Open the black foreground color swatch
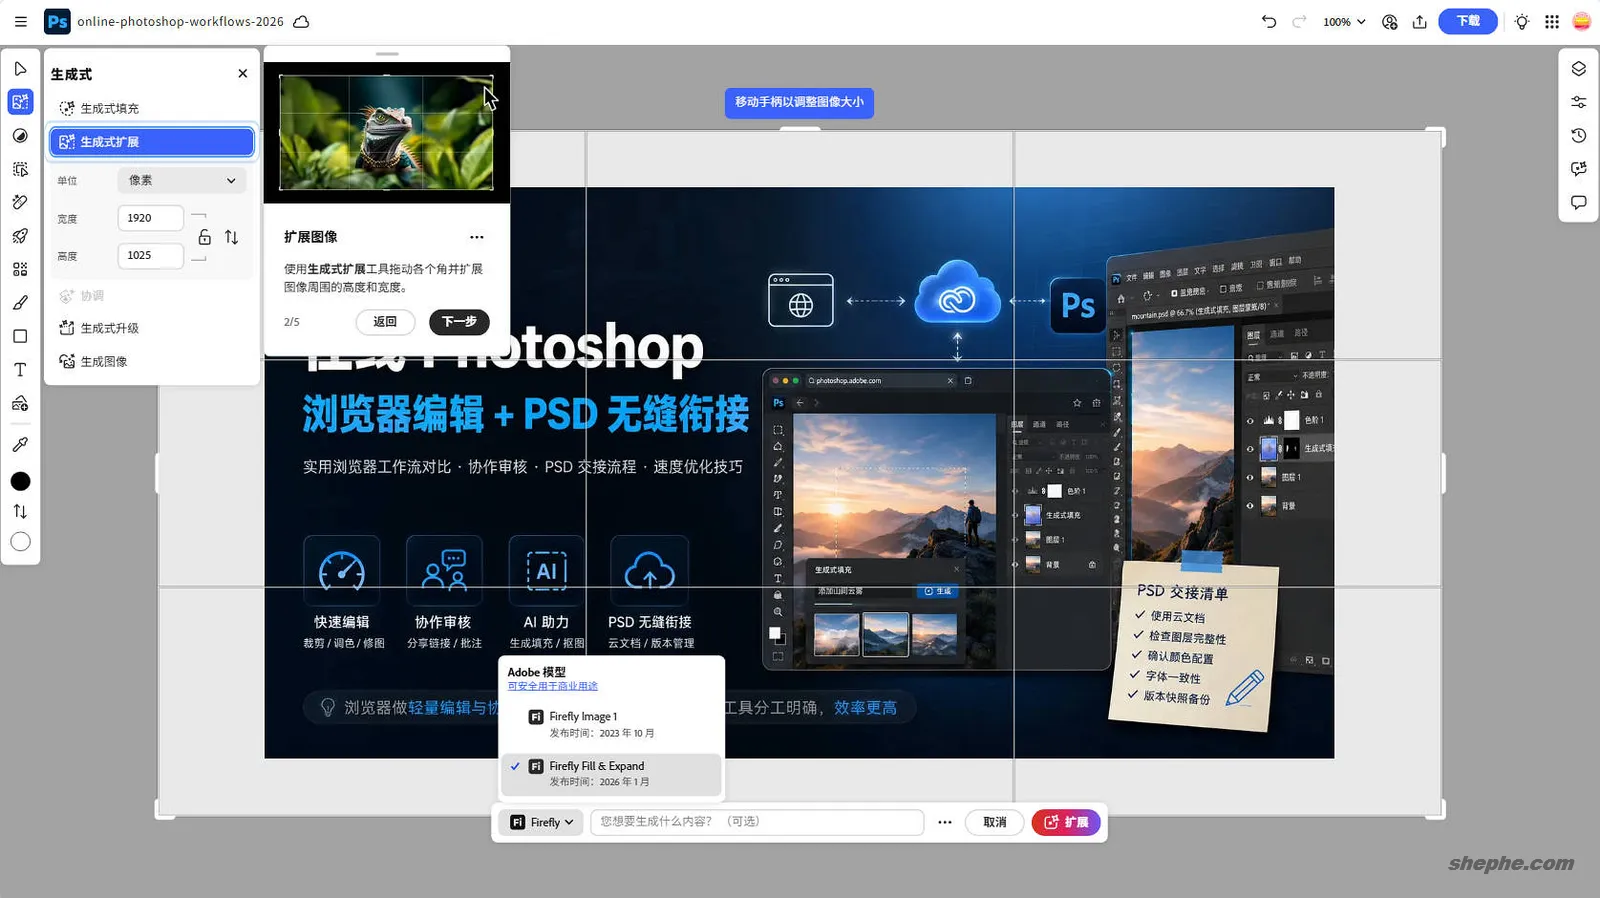Screen dimensions: 1600x898 20,481
